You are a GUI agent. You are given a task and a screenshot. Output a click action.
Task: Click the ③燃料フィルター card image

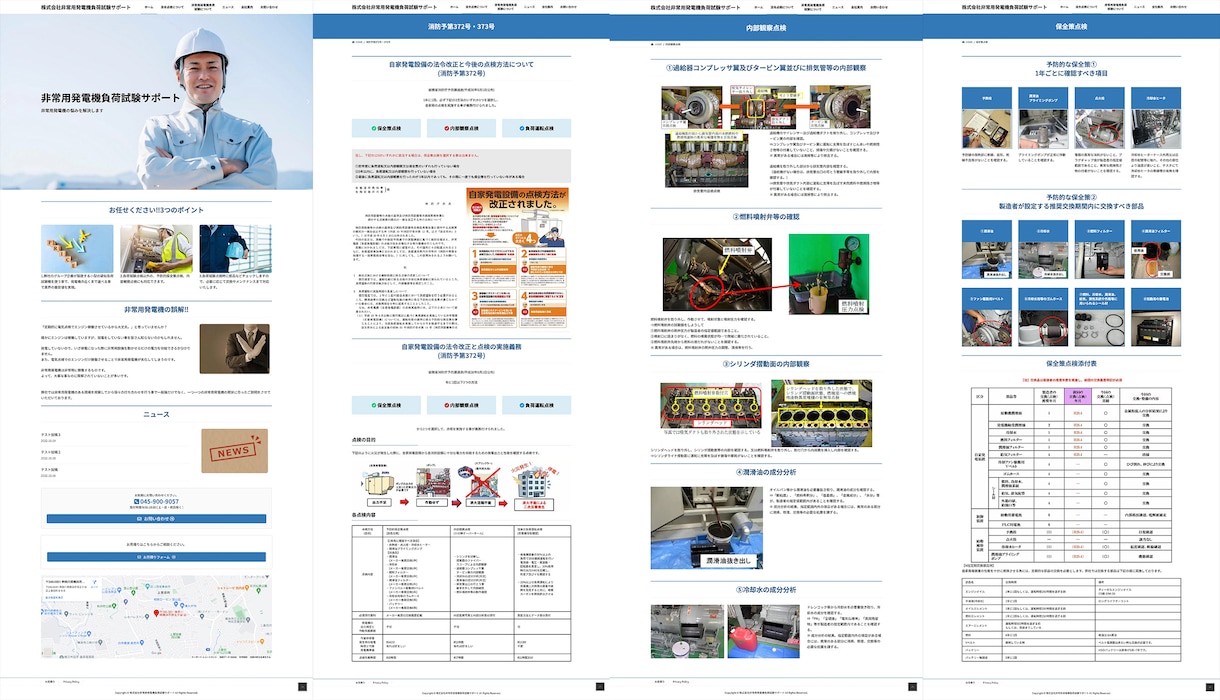click(1100, 260)
